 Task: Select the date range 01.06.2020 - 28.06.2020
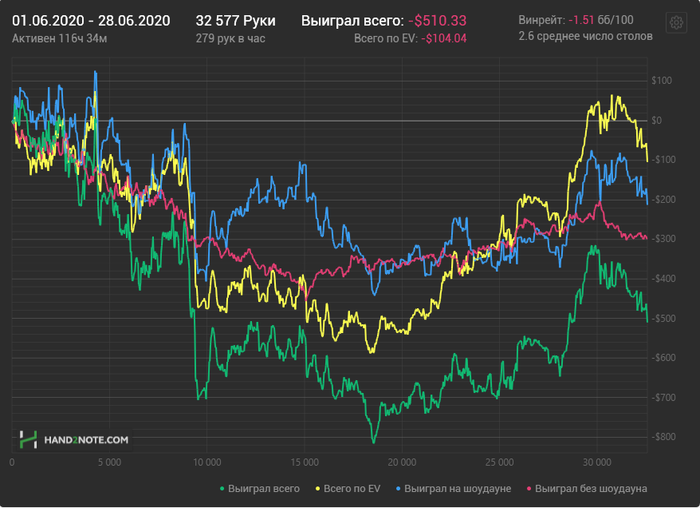(x=91, y=21)
